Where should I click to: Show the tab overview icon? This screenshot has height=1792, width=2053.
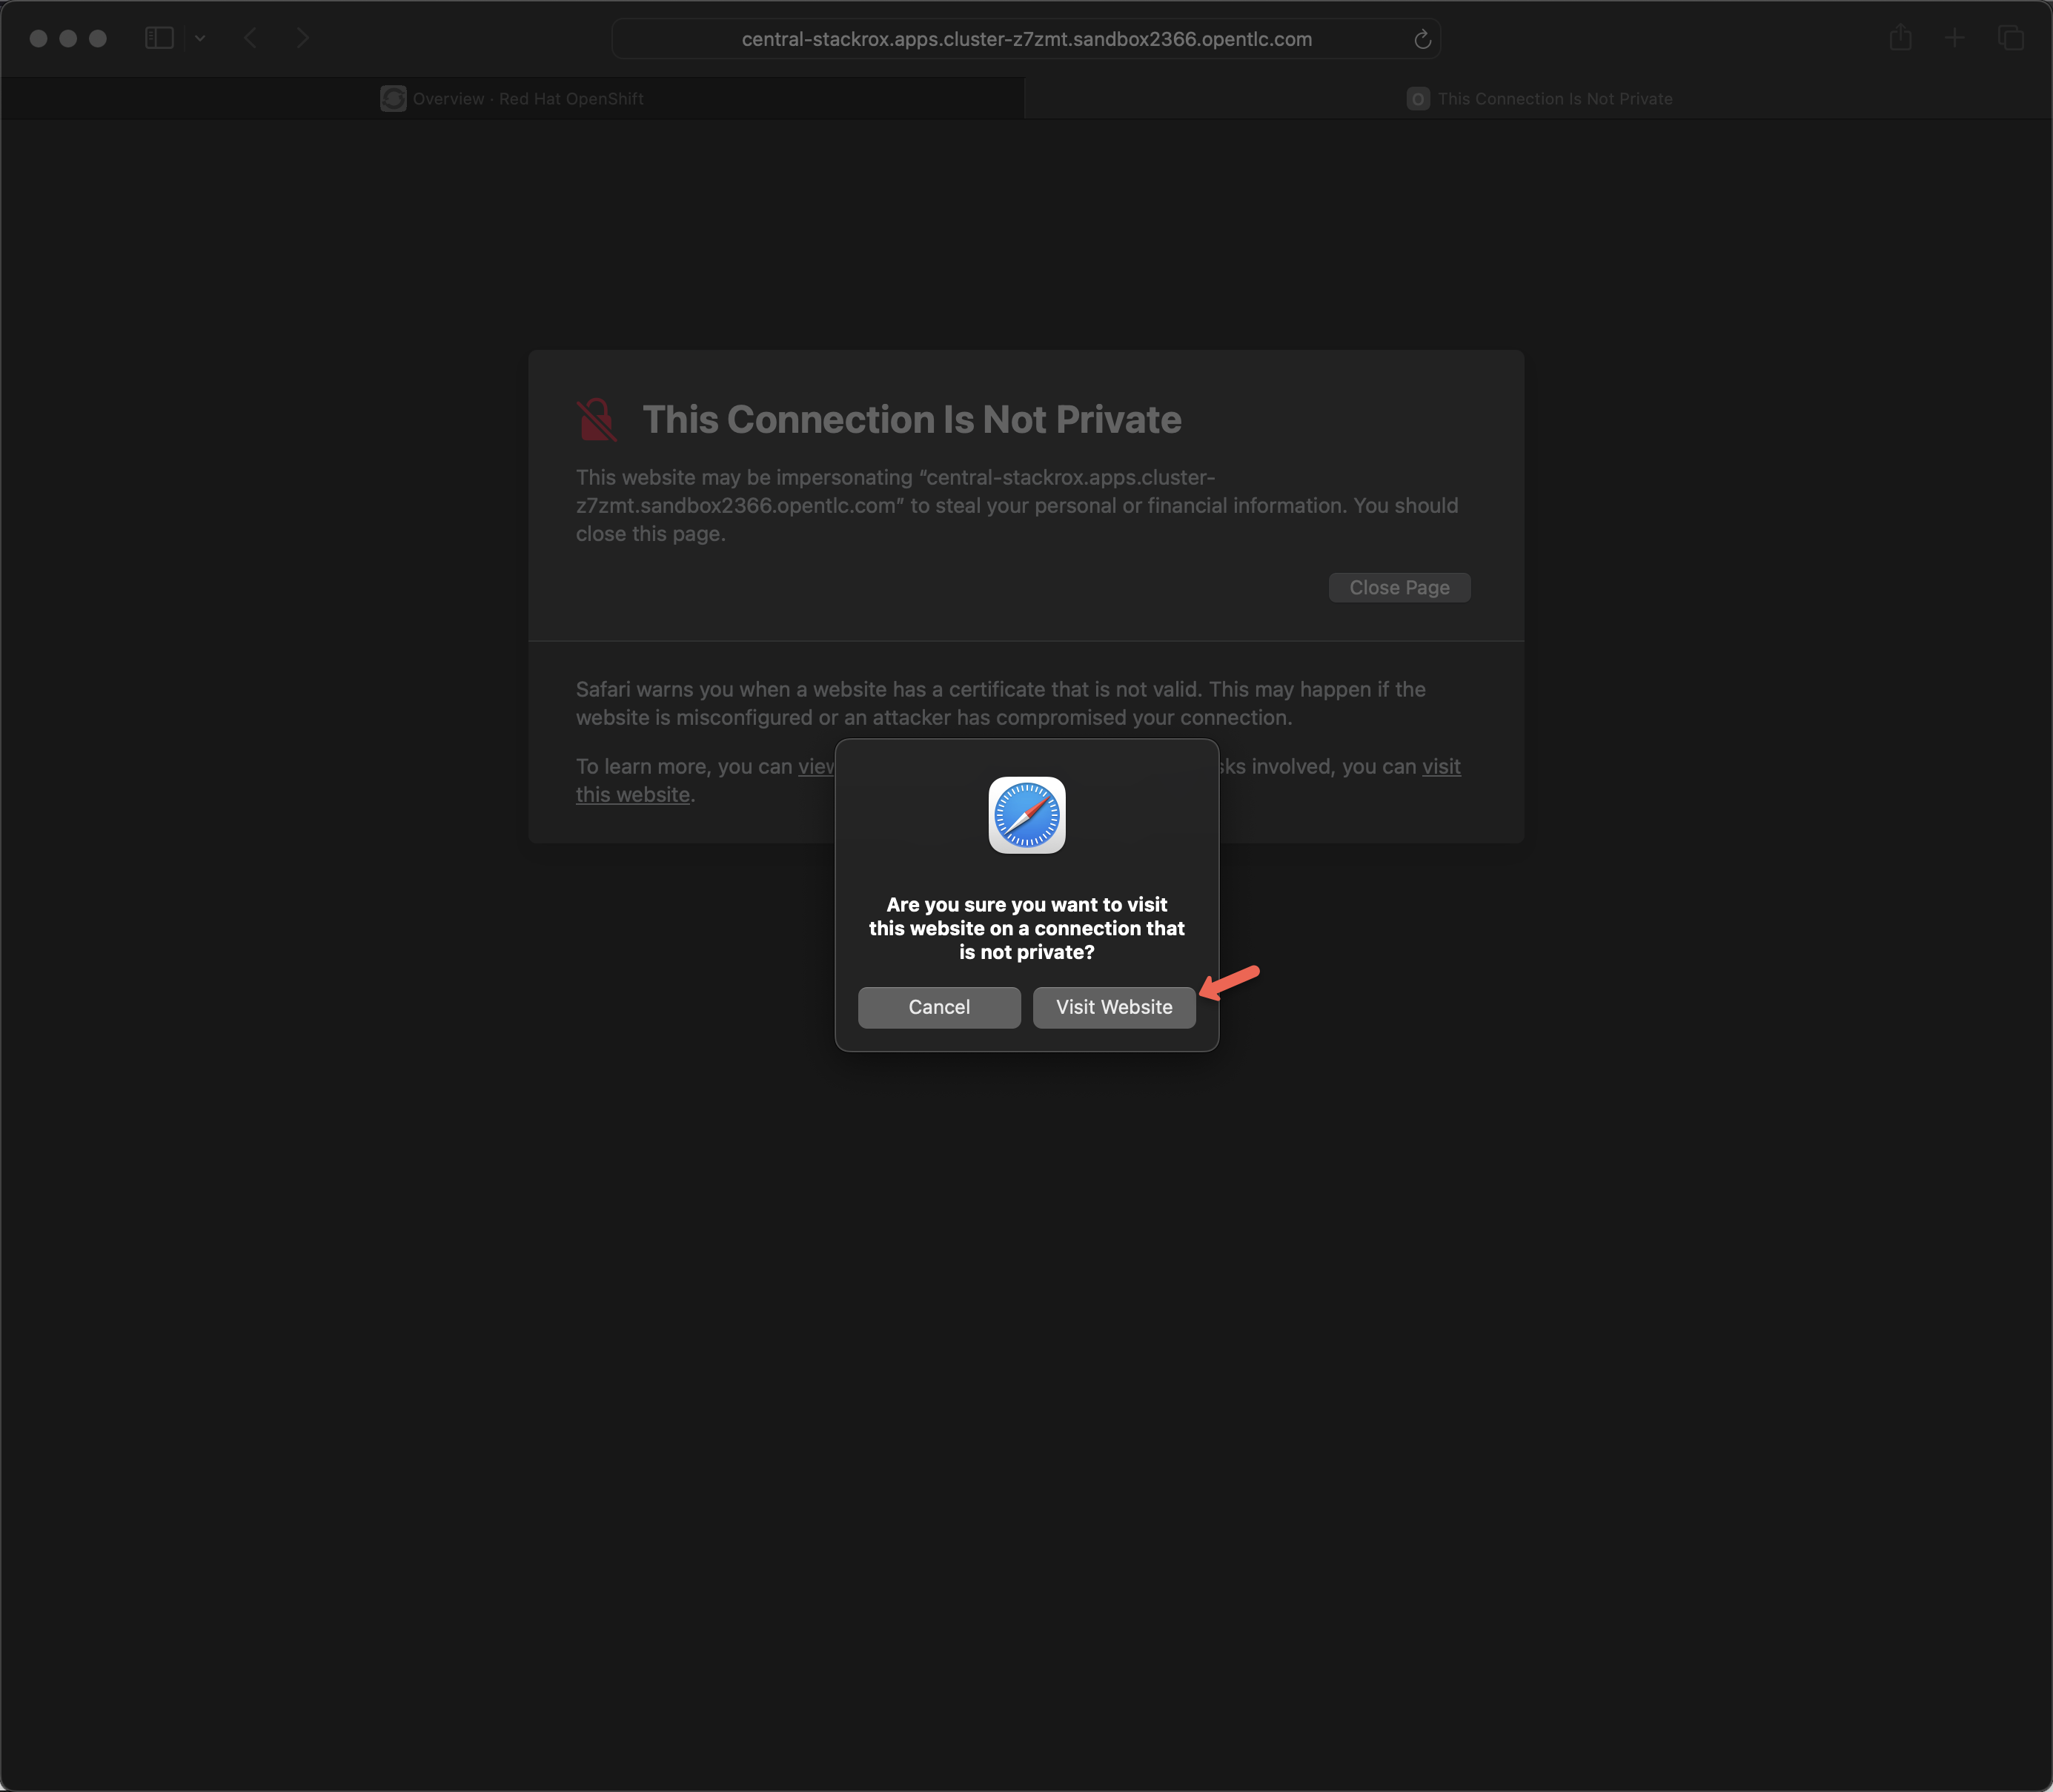2010,38
